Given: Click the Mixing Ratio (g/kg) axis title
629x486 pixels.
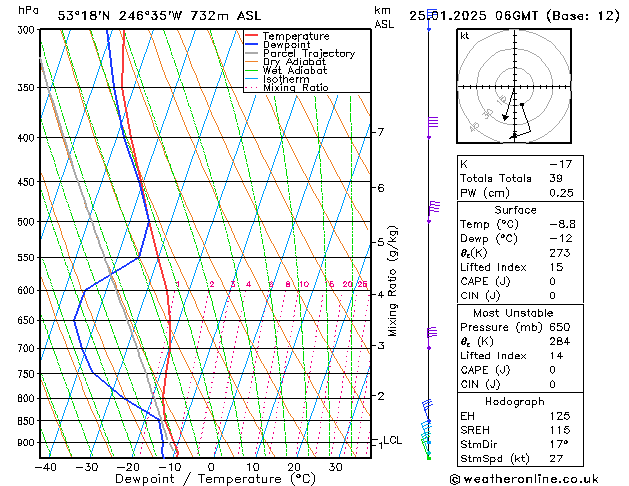Looking at the screenshot, I should click(392, 281).
